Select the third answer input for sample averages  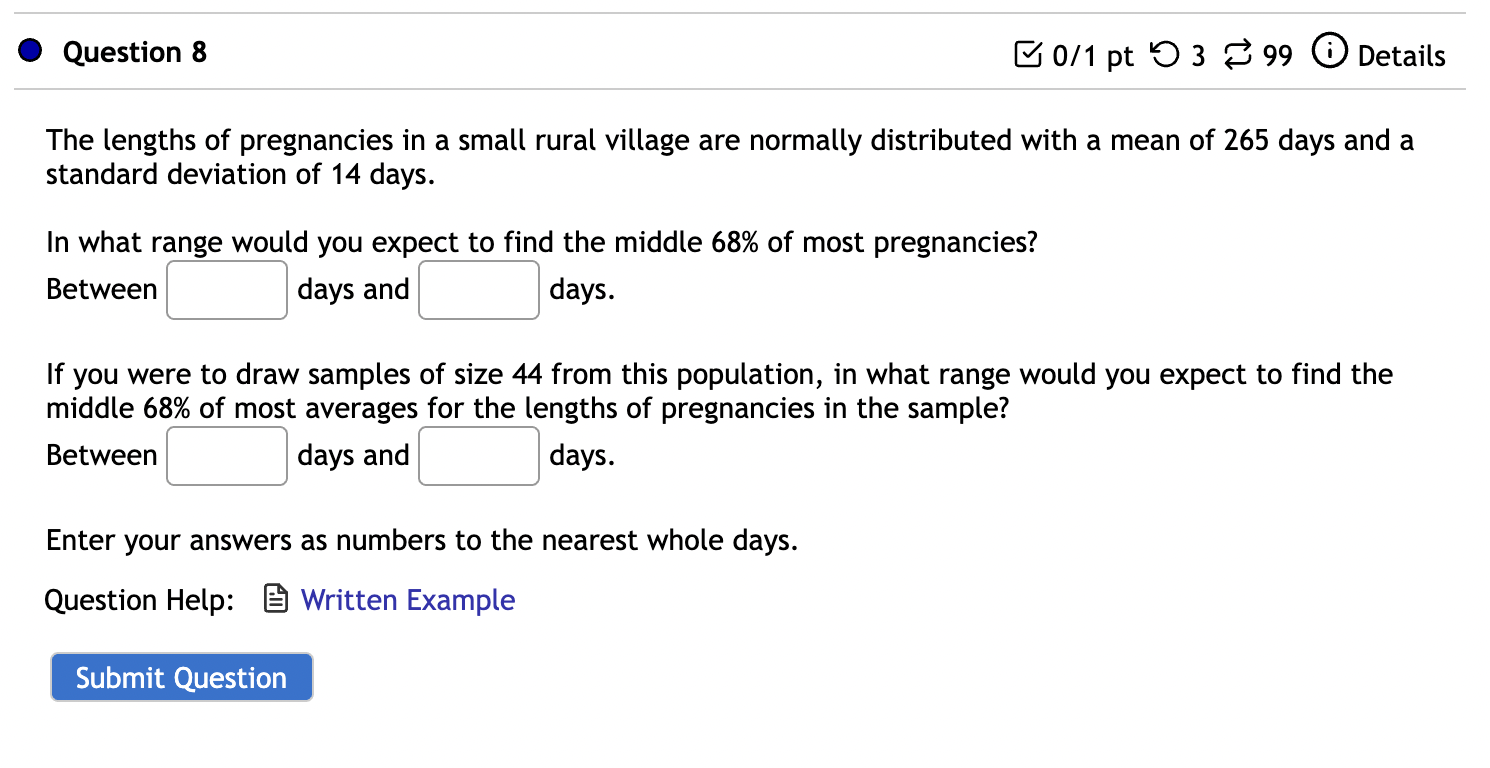click(227, 456)
